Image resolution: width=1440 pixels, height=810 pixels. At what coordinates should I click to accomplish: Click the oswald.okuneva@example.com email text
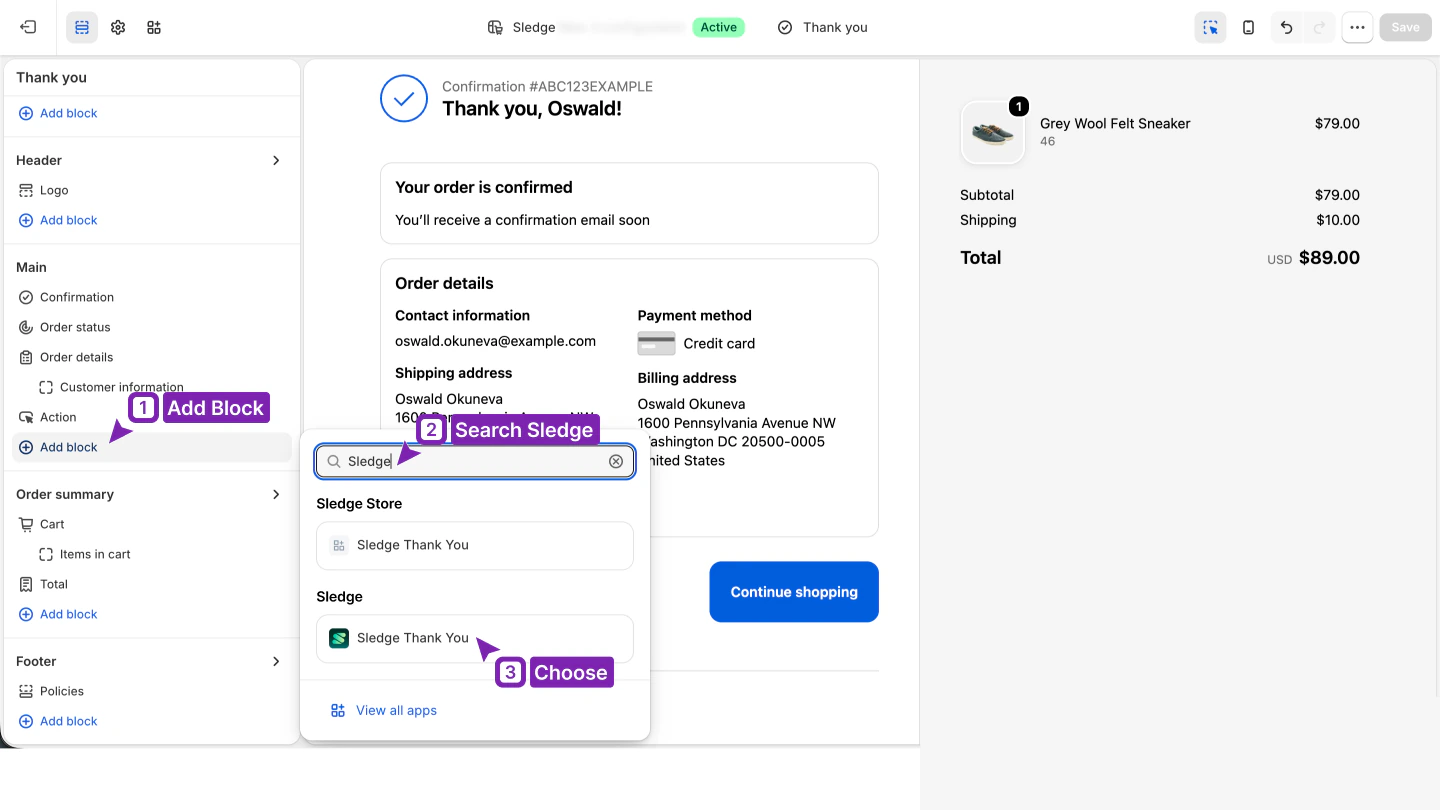[495, 341]
